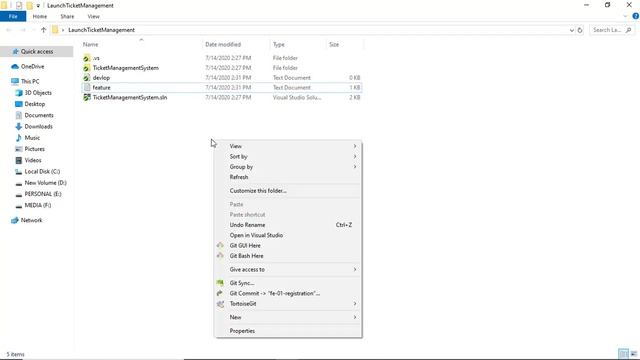The width and height of the screenshot is (640, 360).
Task: Open Explorer help question mark
Action: pos(636,16)
